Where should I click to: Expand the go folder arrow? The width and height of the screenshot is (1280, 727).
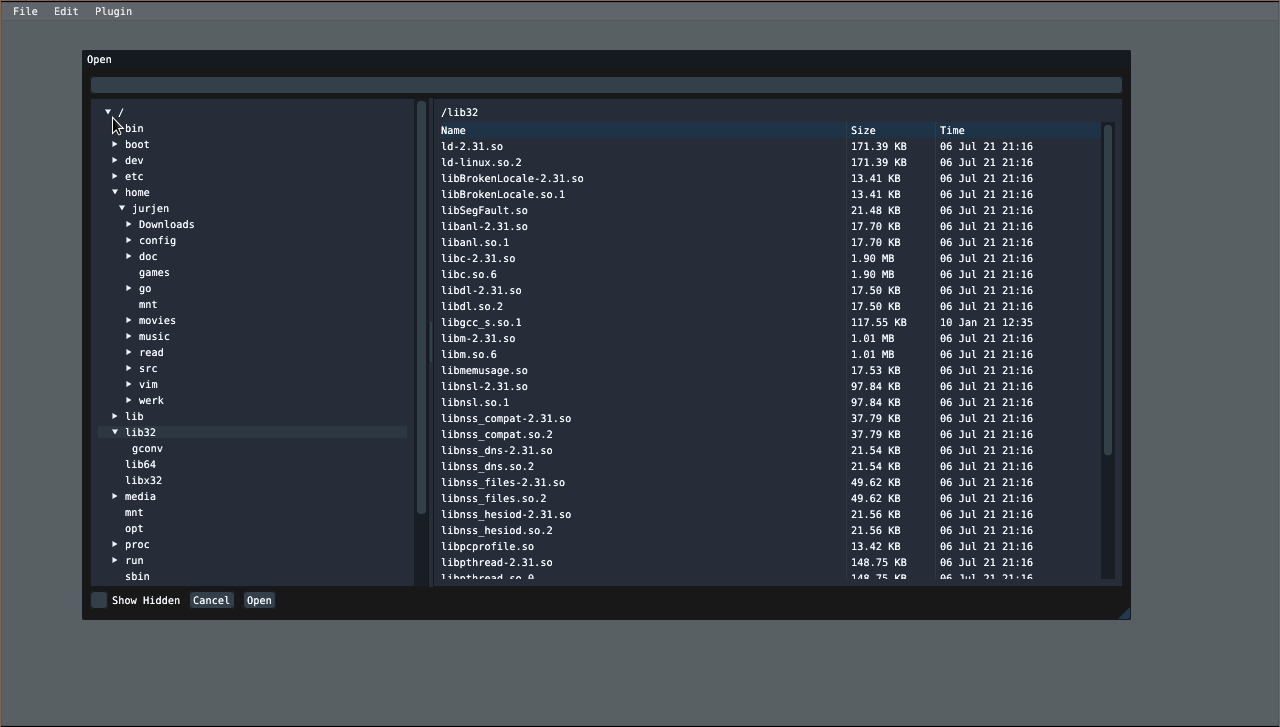pos(129,288)
